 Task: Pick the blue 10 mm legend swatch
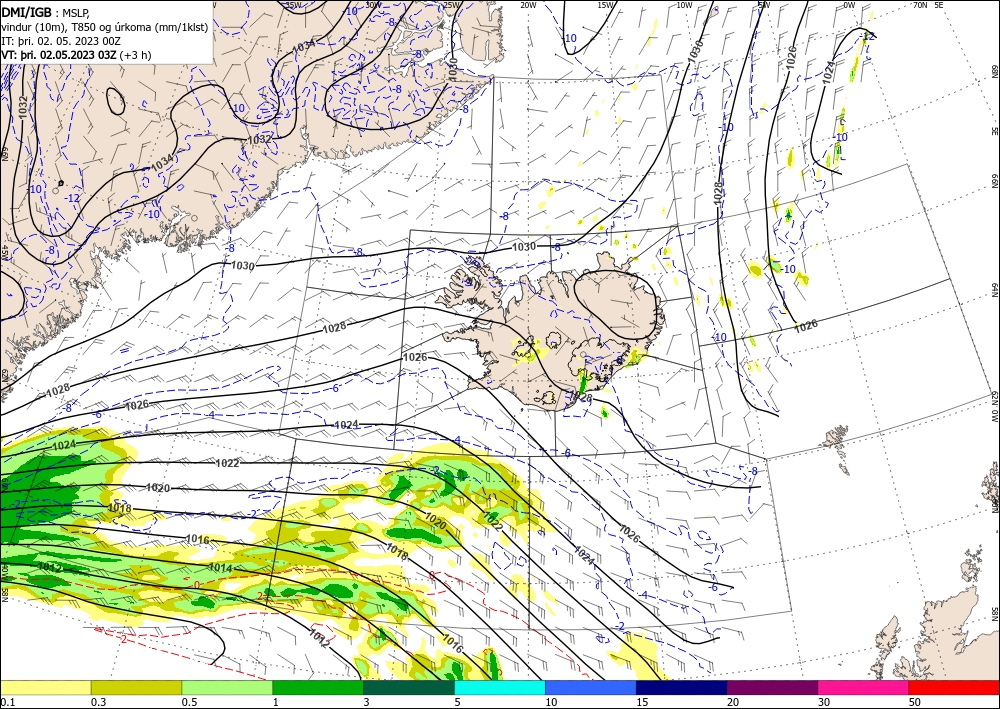(591, 687)
